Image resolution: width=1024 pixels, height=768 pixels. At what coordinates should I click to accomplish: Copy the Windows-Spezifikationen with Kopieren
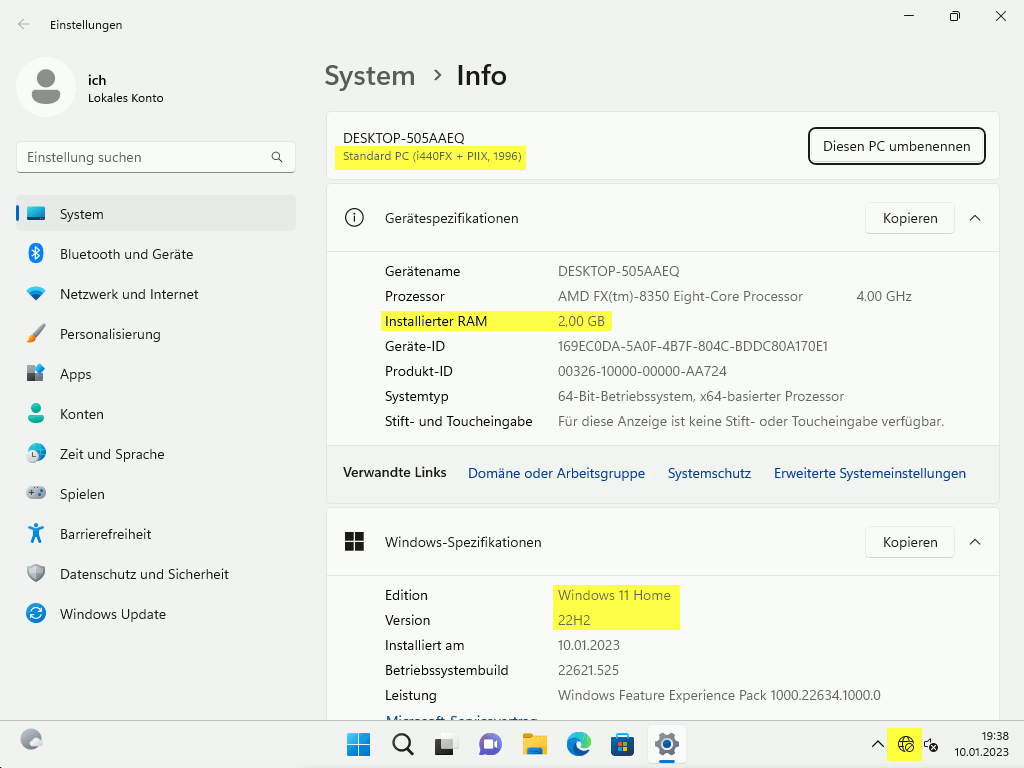pyautogui.click(x=910, y=542)
